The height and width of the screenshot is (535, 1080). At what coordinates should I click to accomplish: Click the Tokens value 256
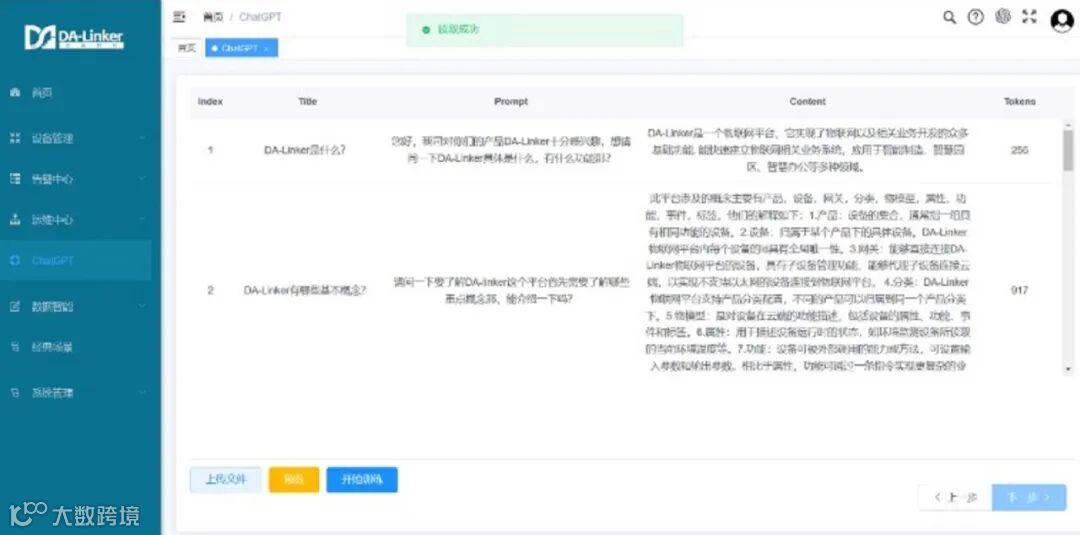click(1019, 150)
